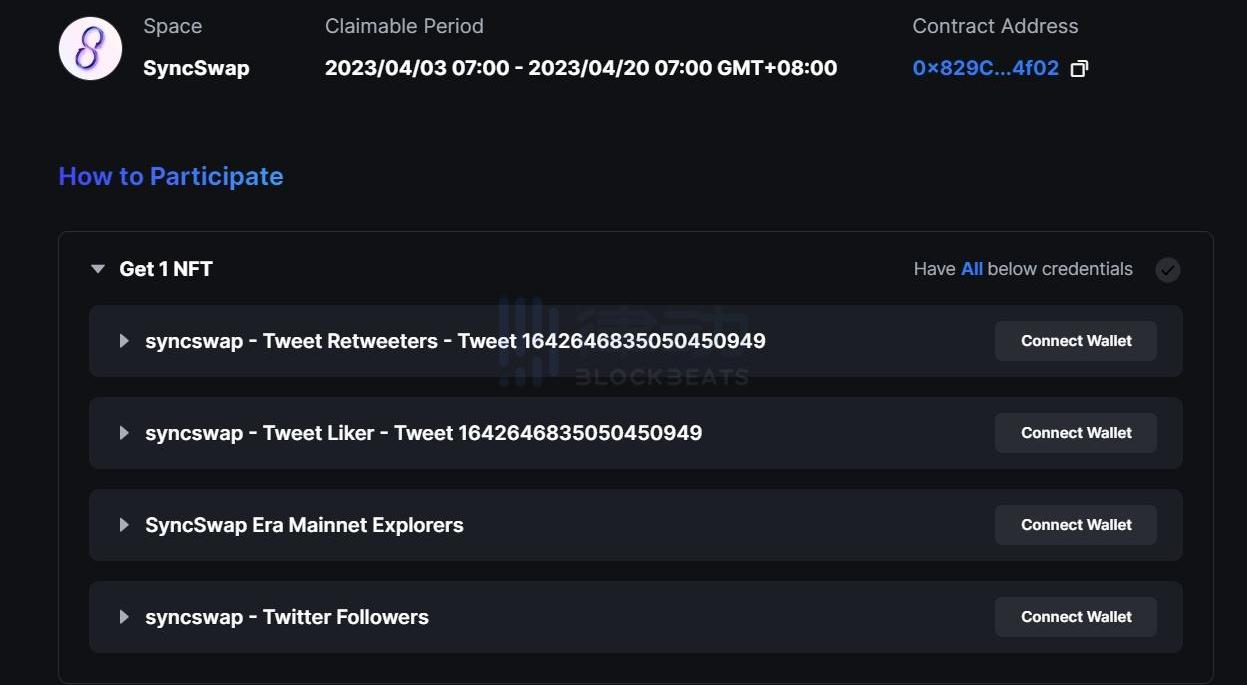Connect Wallet for Tweet Retweeters row
Image resolution: width=1247 pixels, height=685 pixels.
(1076, 341)
